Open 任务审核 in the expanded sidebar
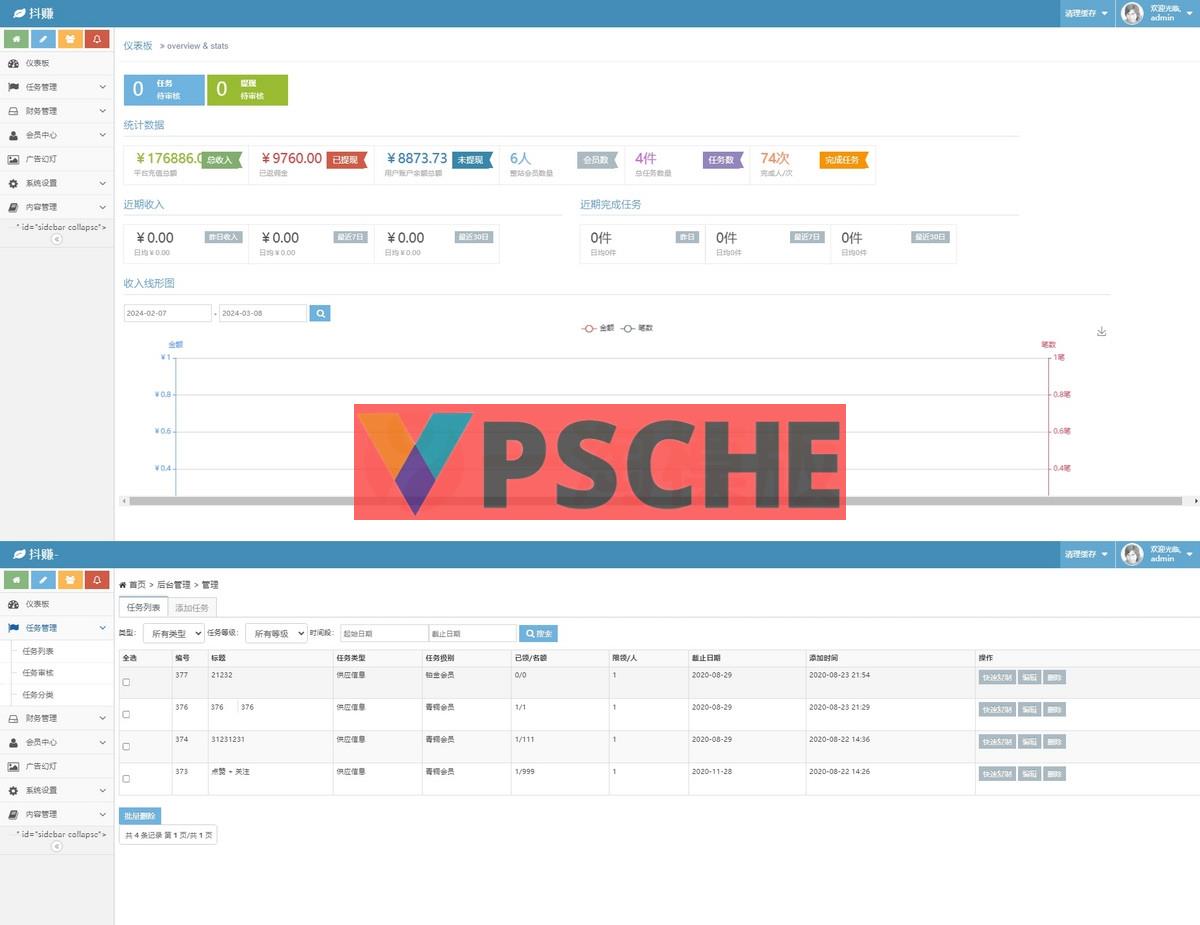The image size is (1200, 925). click(x=38, y=673)
